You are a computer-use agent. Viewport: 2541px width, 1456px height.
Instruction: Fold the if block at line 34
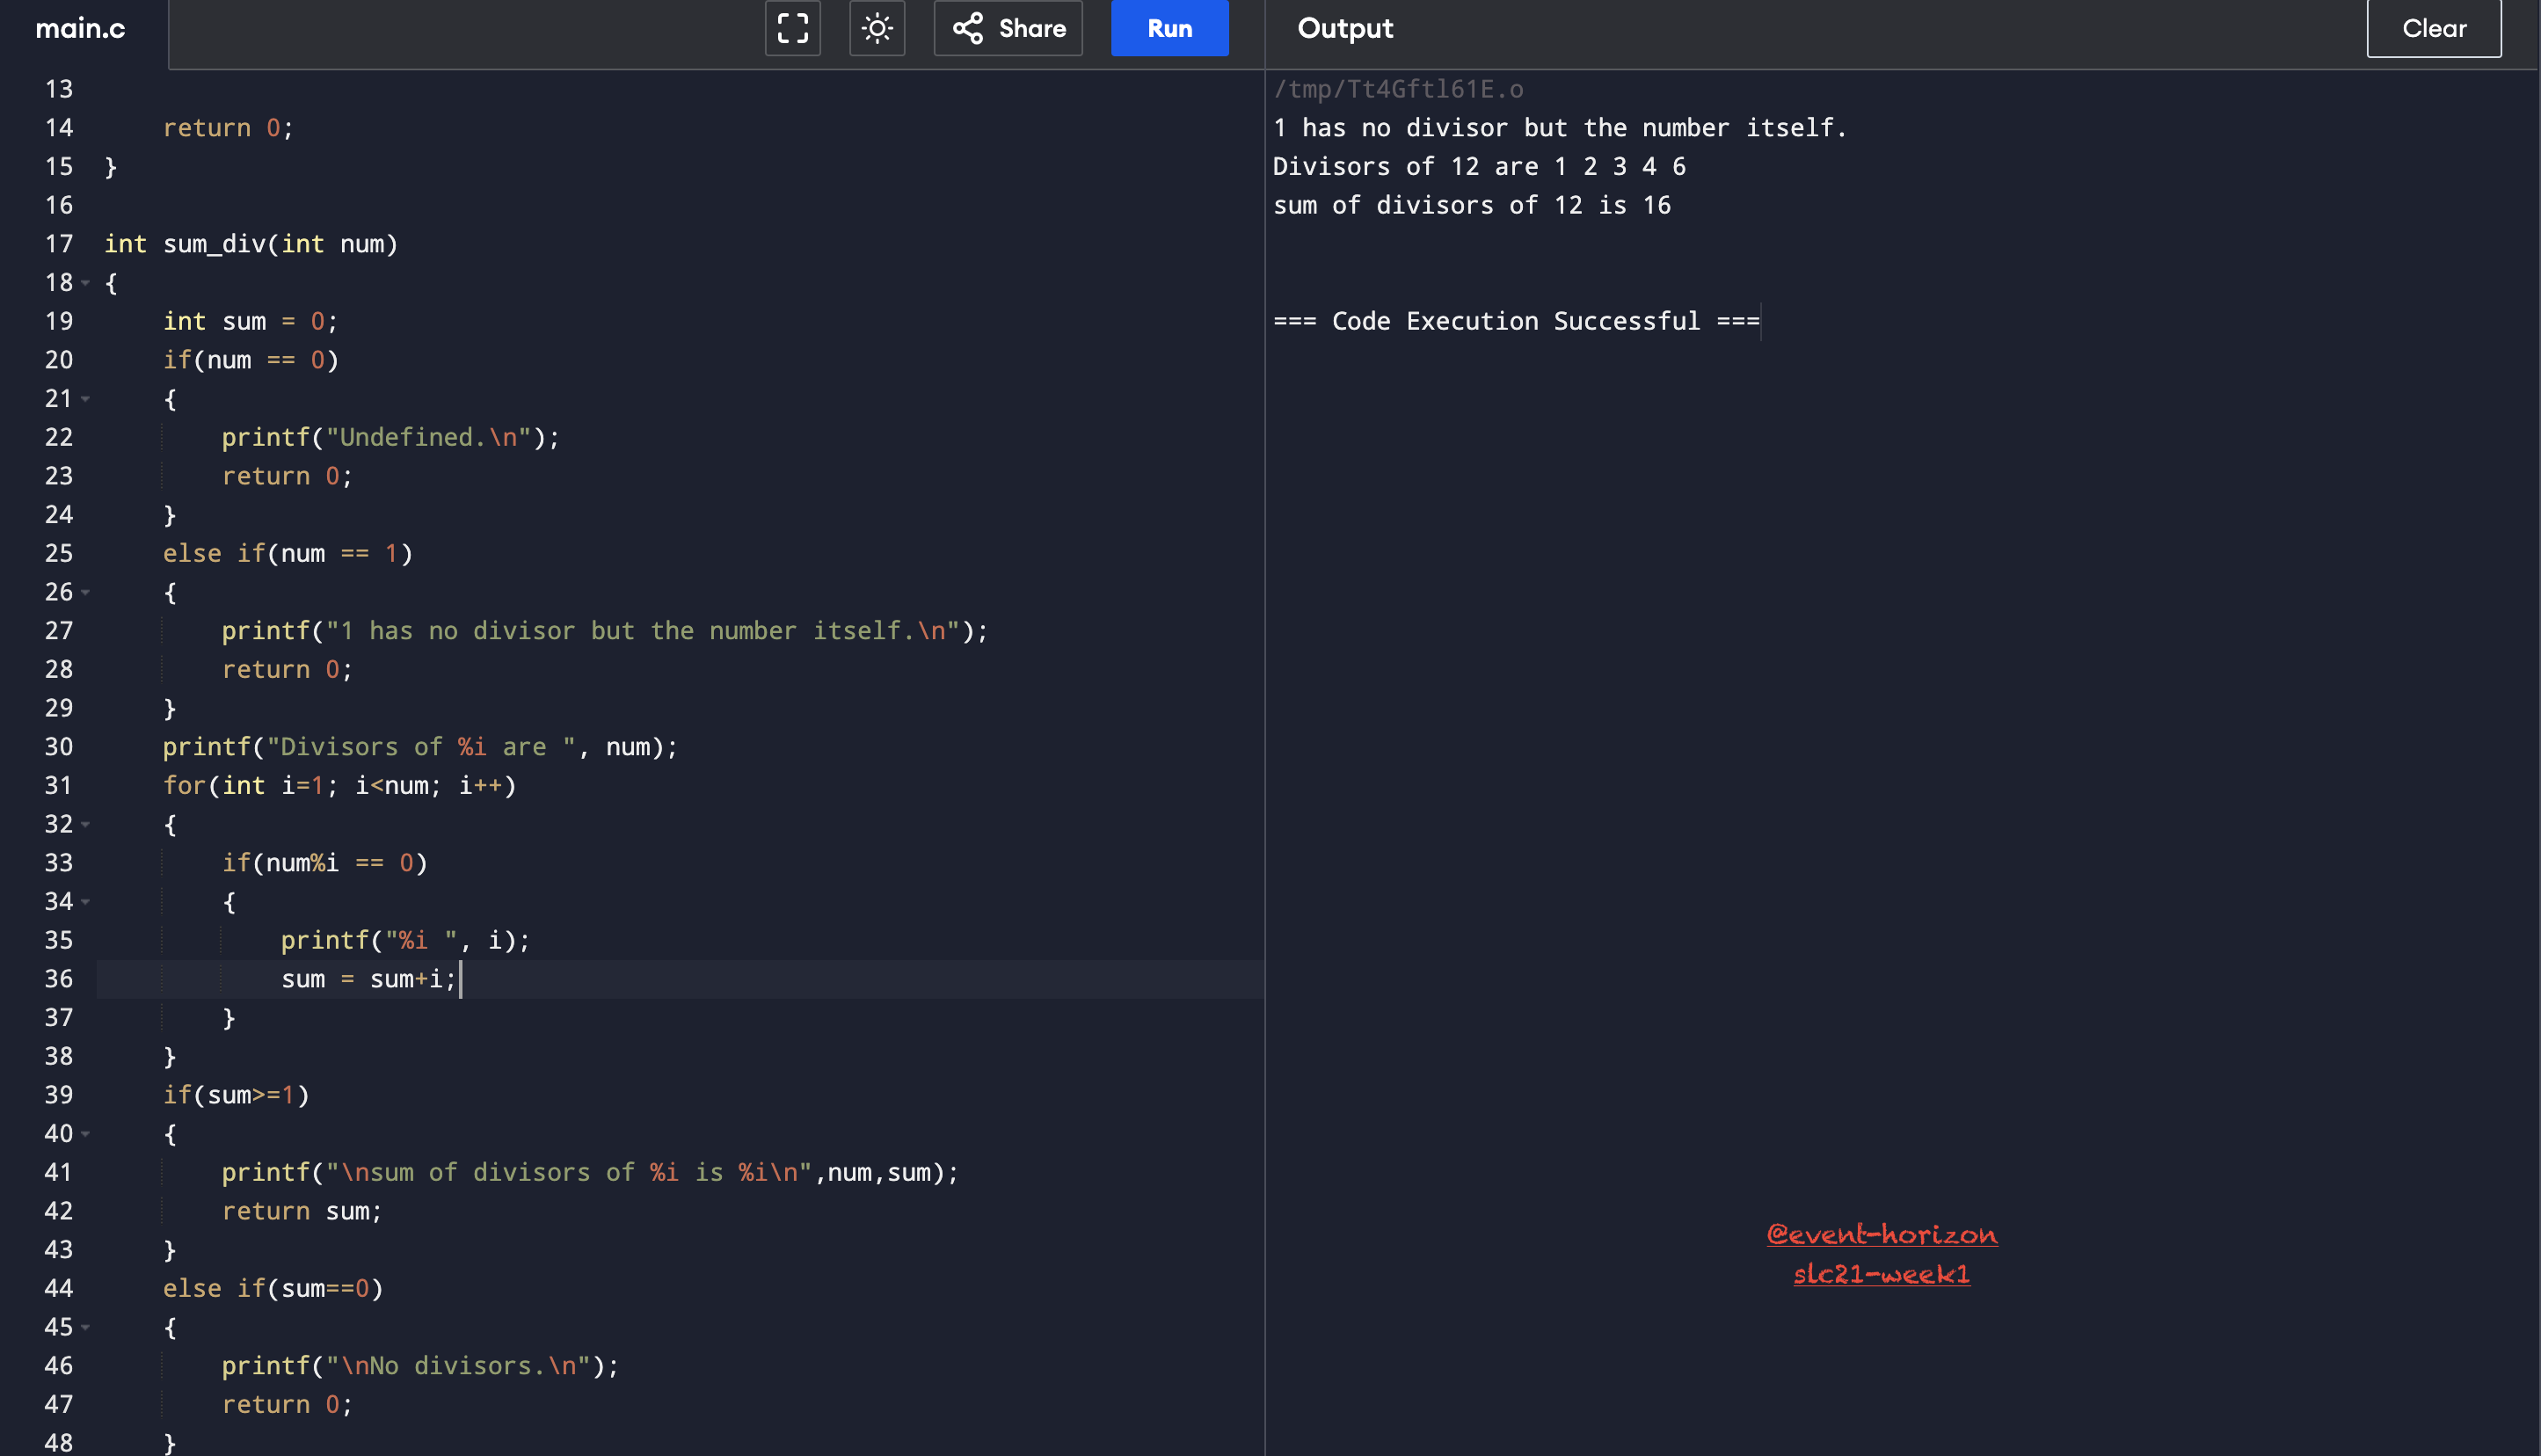(x=86, y=902)
